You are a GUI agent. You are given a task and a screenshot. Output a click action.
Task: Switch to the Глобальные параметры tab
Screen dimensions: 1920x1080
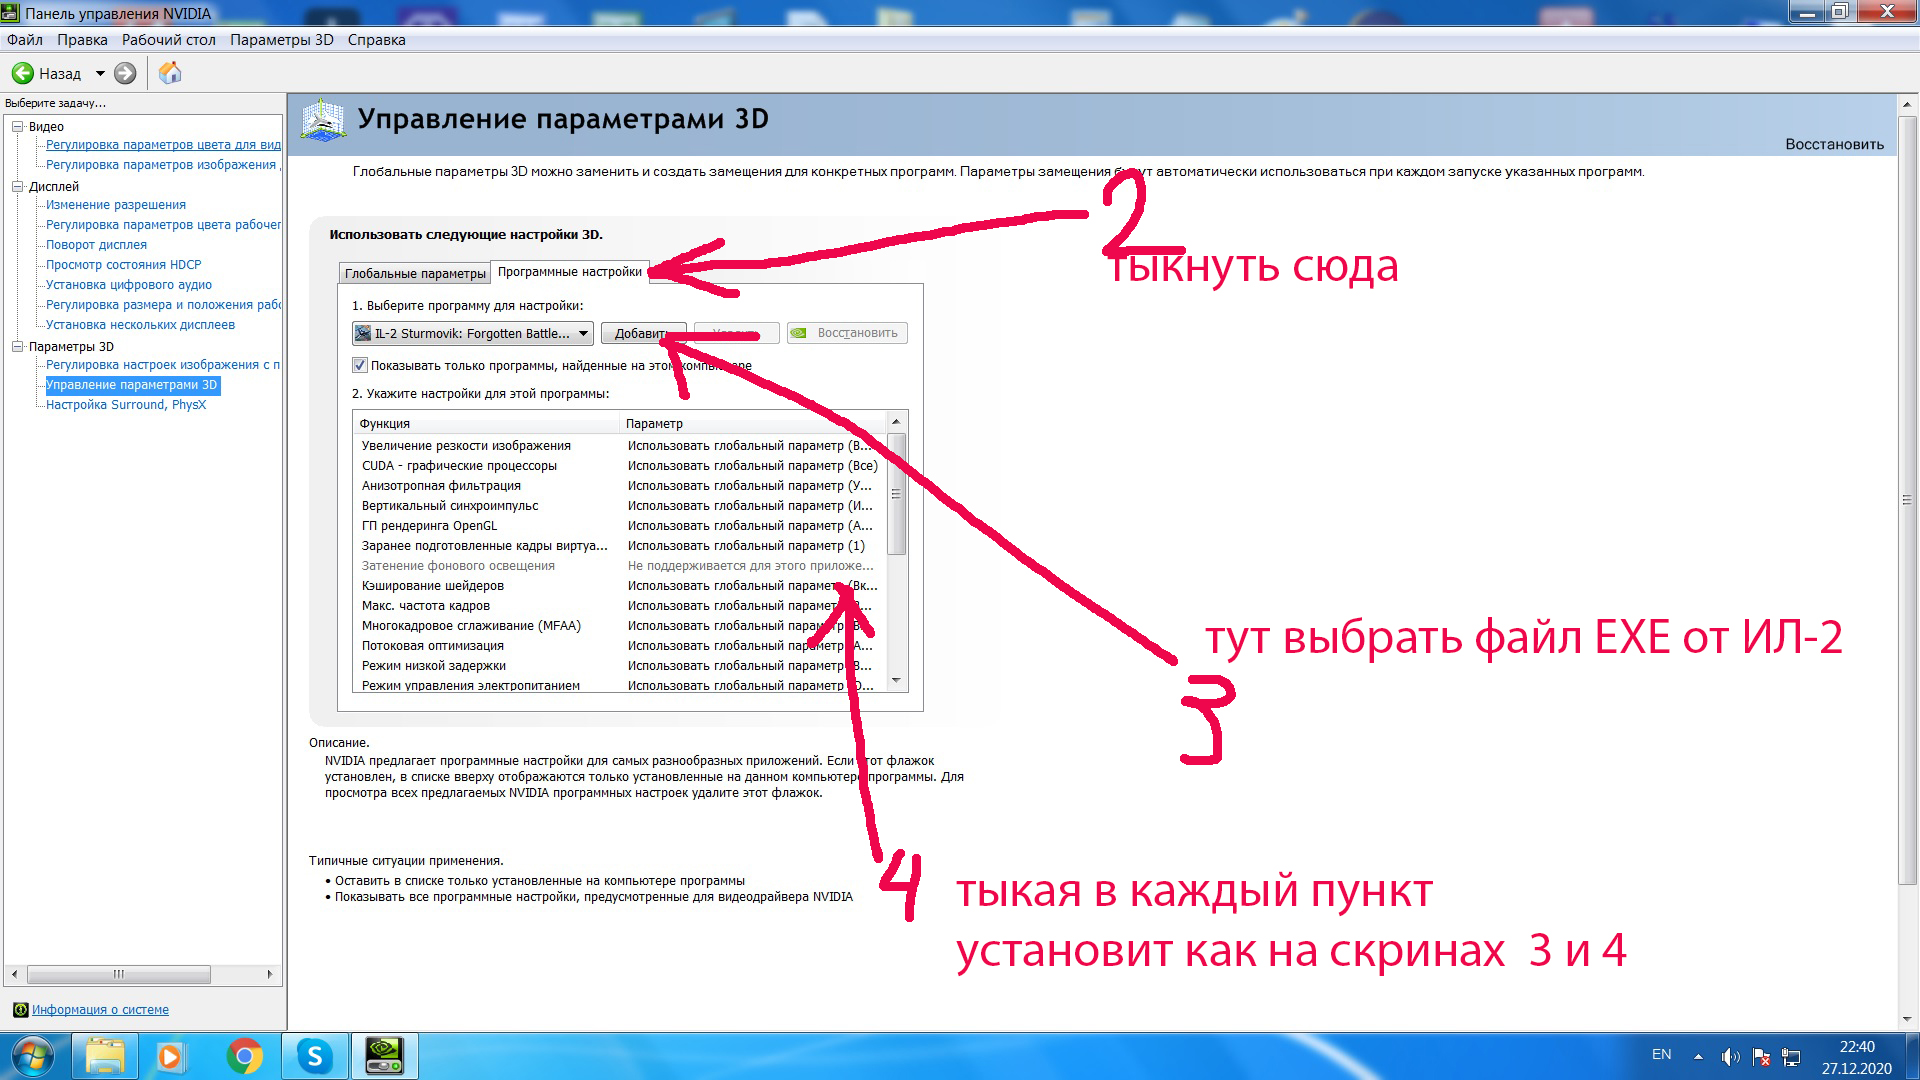[x=414, y=273]
